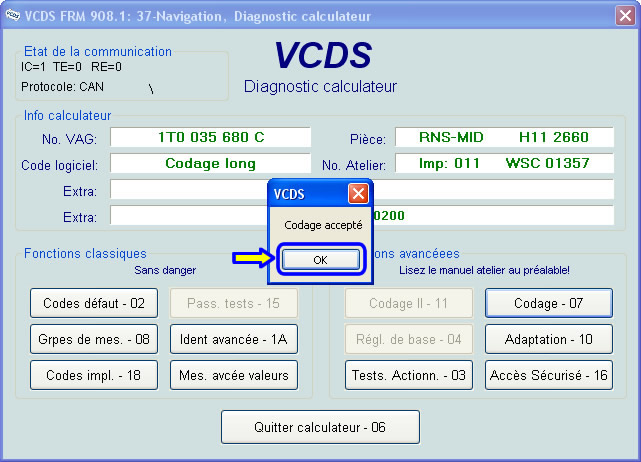The width and height of the screenshot is (641, 462).
Task: Open Grpes de mes. - 08
Action: tap(95, 339)
